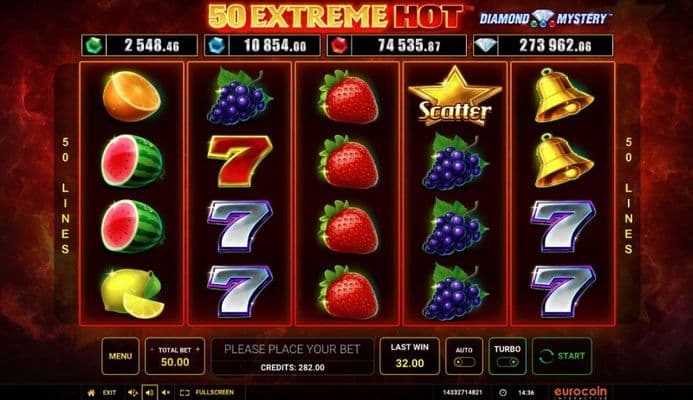This screenshot has height=400, width=693.
Task: Mute sound with the low volume icon
Action: (x=166, y=392)
